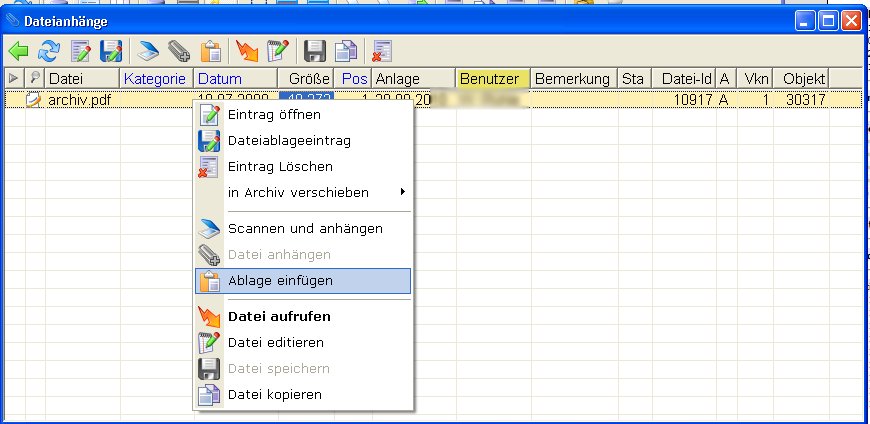
Task: Sort by the Kategorie column header
Action: coord(154,78)
